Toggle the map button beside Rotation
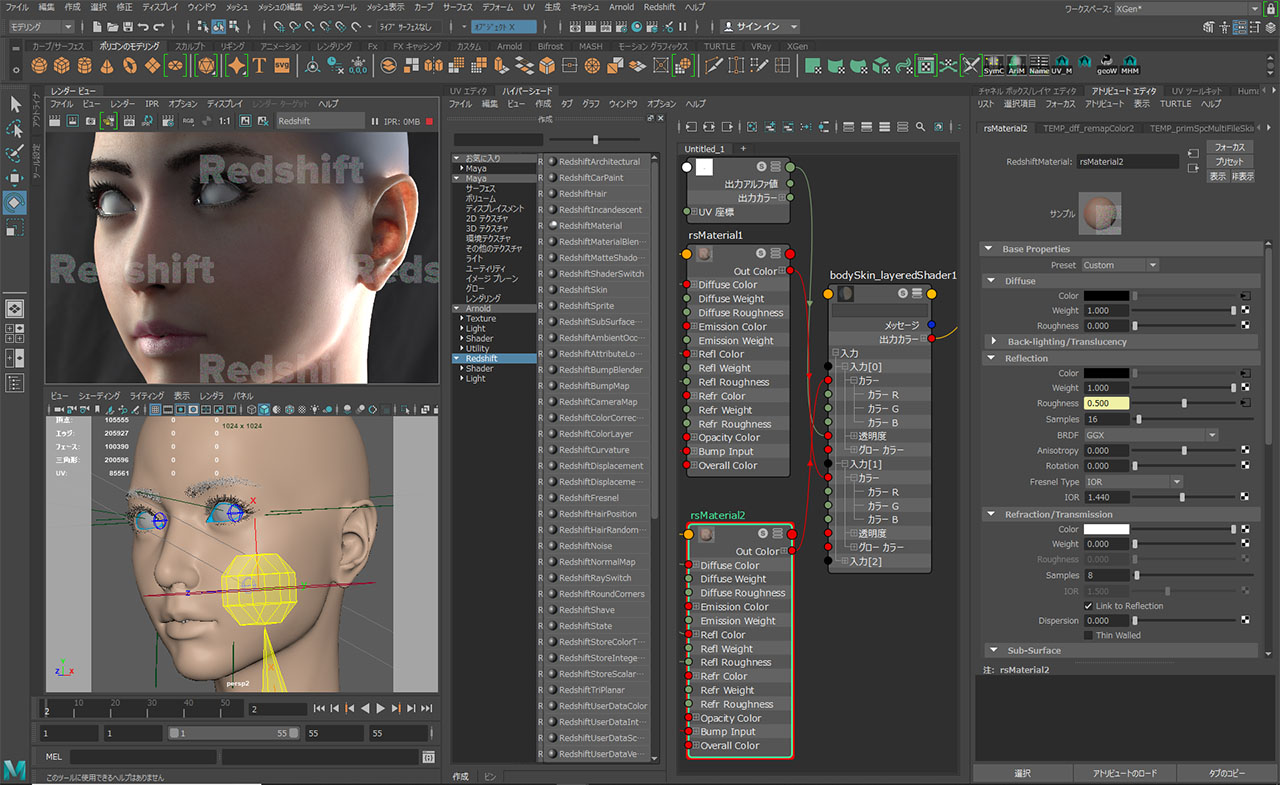Viewport: 1280px width, 785px height. coord(1246,466)
